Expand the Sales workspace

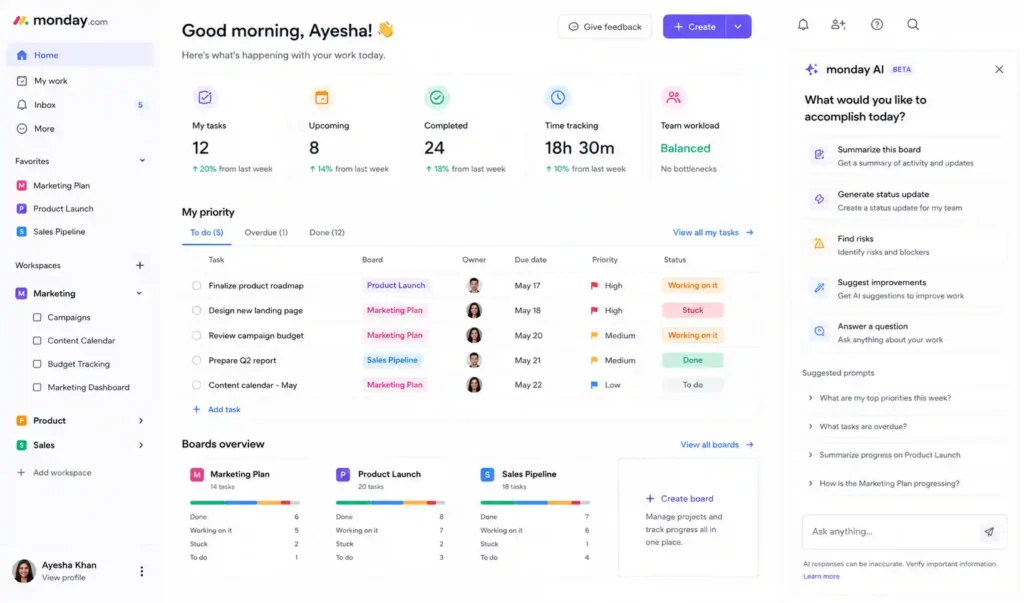pyautogui.click(x=140, y=446)
